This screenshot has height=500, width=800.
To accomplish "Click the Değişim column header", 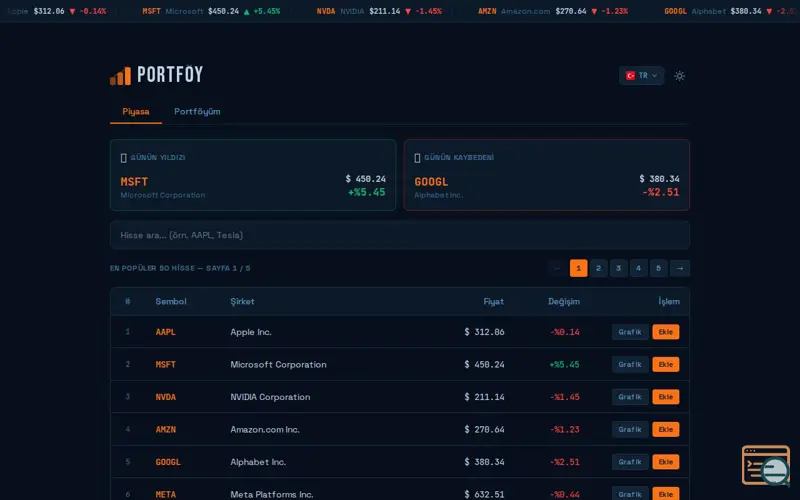I will 564,302.
